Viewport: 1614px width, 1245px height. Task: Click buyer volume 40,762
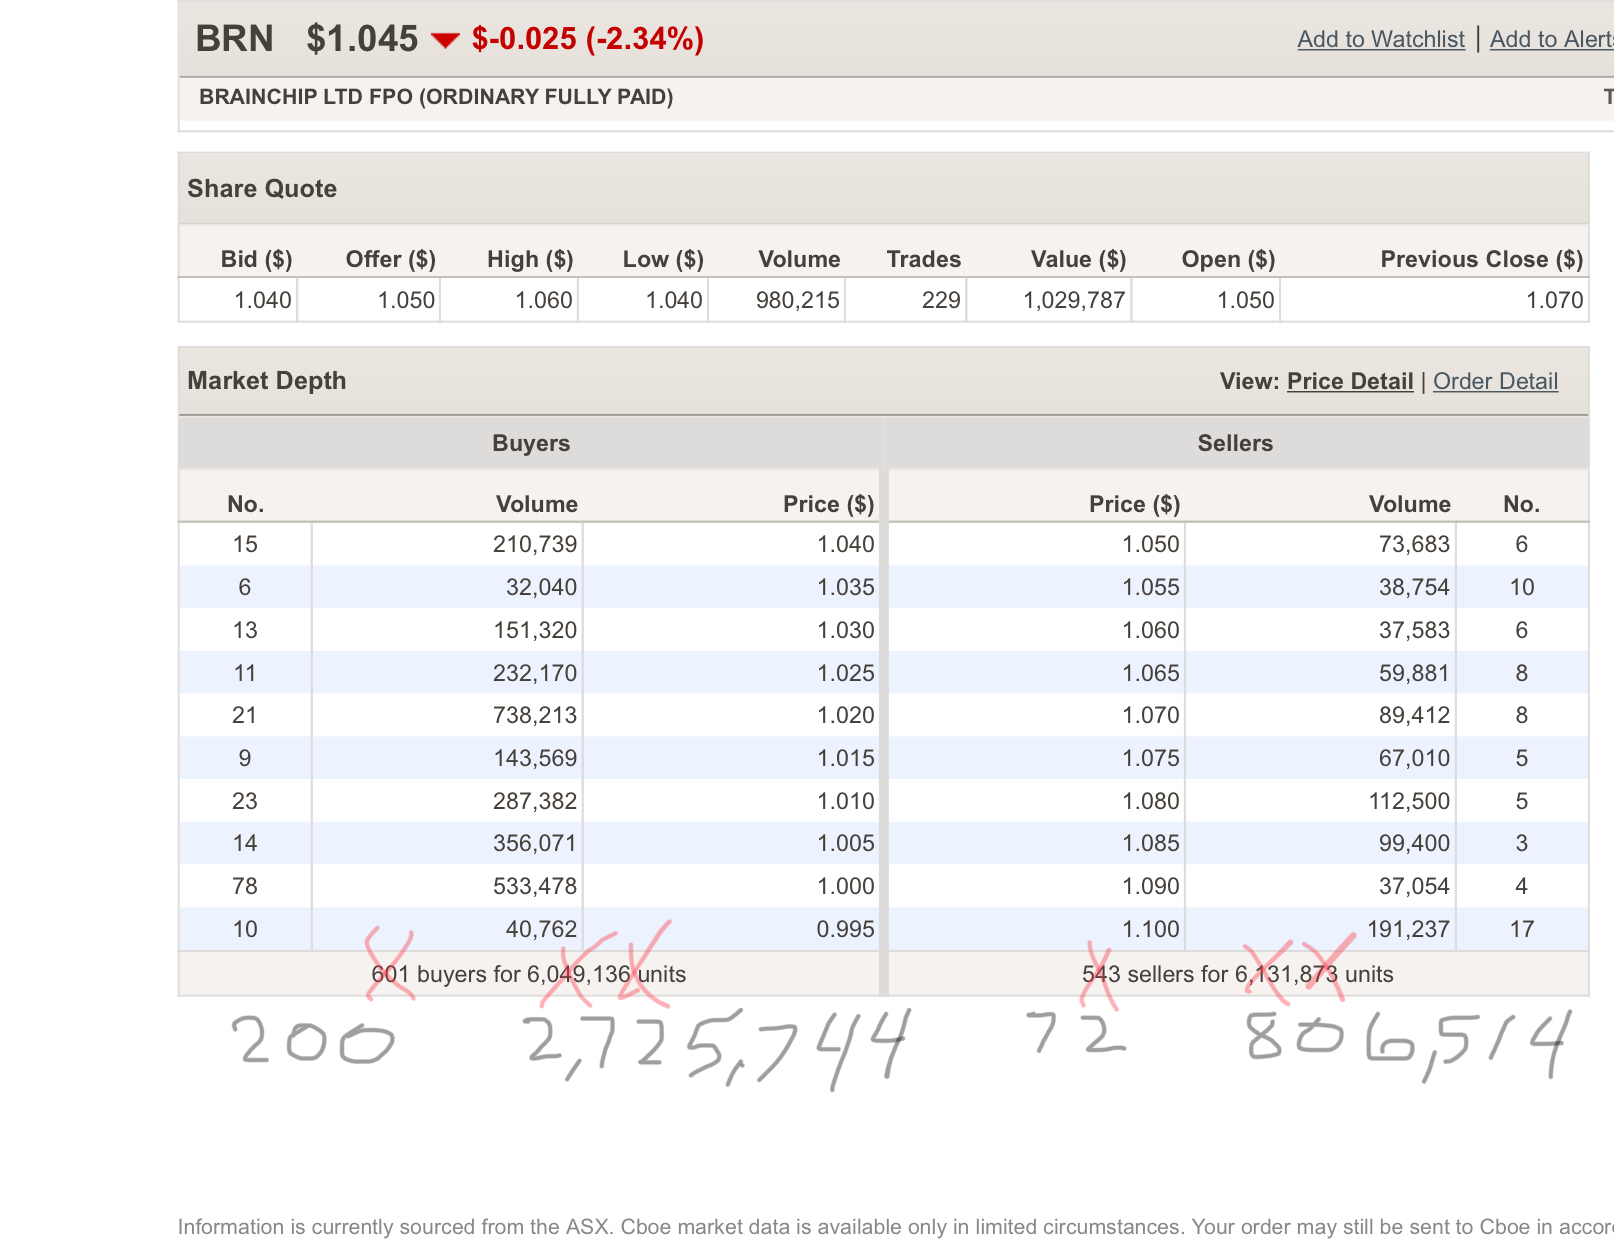(541, 929)
